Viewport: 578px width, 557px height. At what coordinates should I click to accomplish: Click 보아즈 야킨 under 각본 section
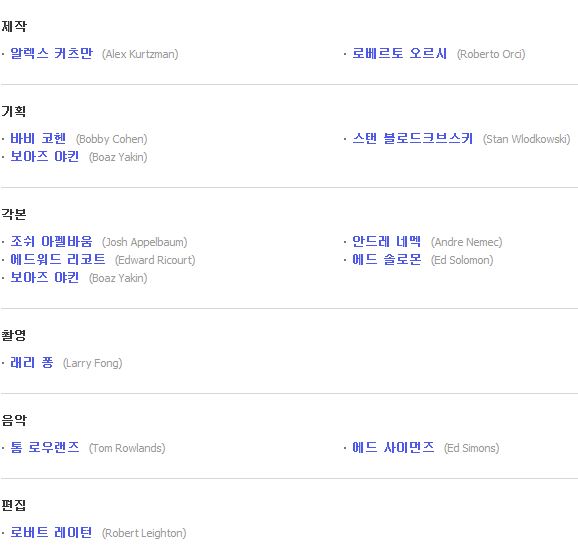[x=45, y=278]
